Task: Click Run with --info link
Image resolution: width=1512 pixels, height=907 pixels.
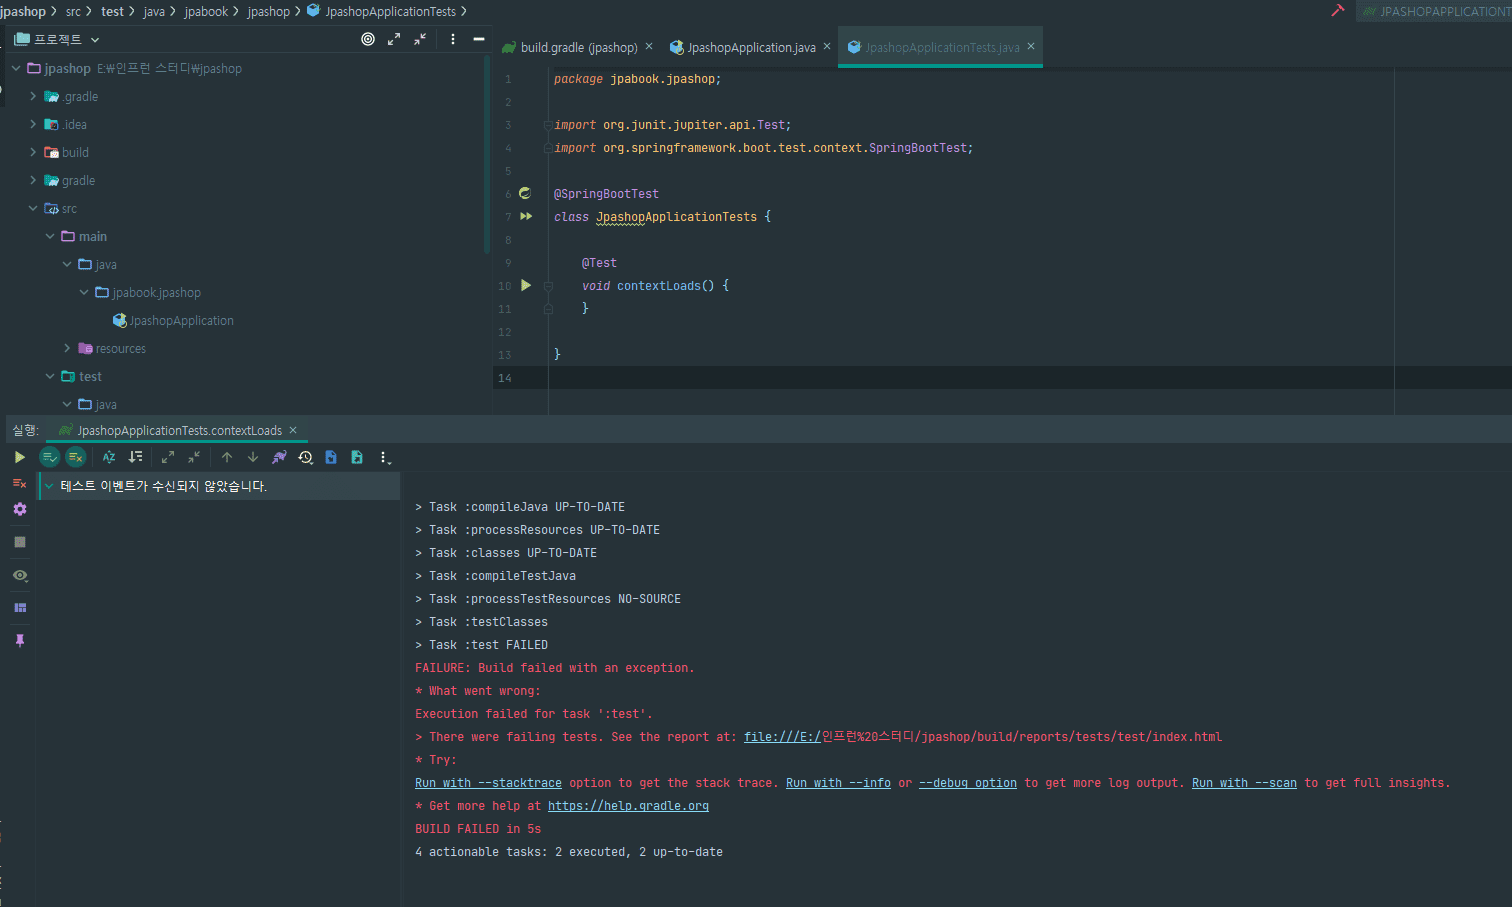Action: [838, 783]
